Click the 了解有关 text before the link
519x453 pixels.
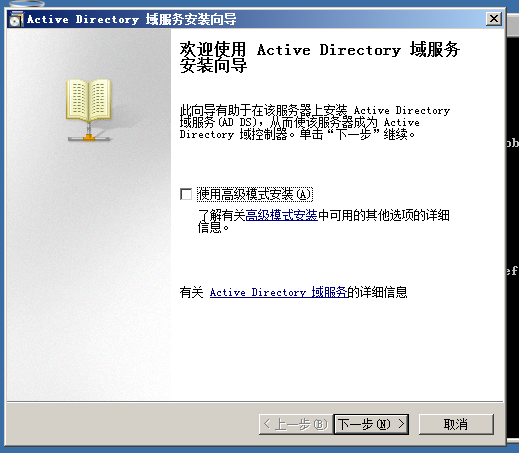tap(222, 215)
